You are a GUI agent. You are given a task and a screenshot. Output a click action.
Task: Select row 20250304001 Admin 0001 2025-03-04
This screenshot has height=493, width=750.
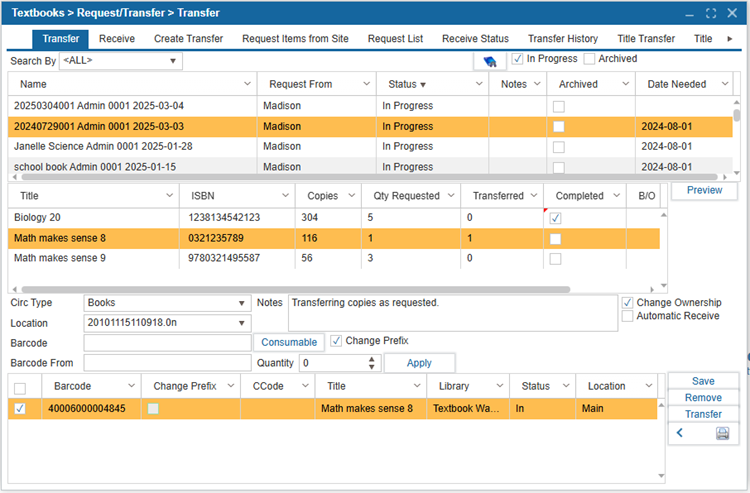pos(370,106)
